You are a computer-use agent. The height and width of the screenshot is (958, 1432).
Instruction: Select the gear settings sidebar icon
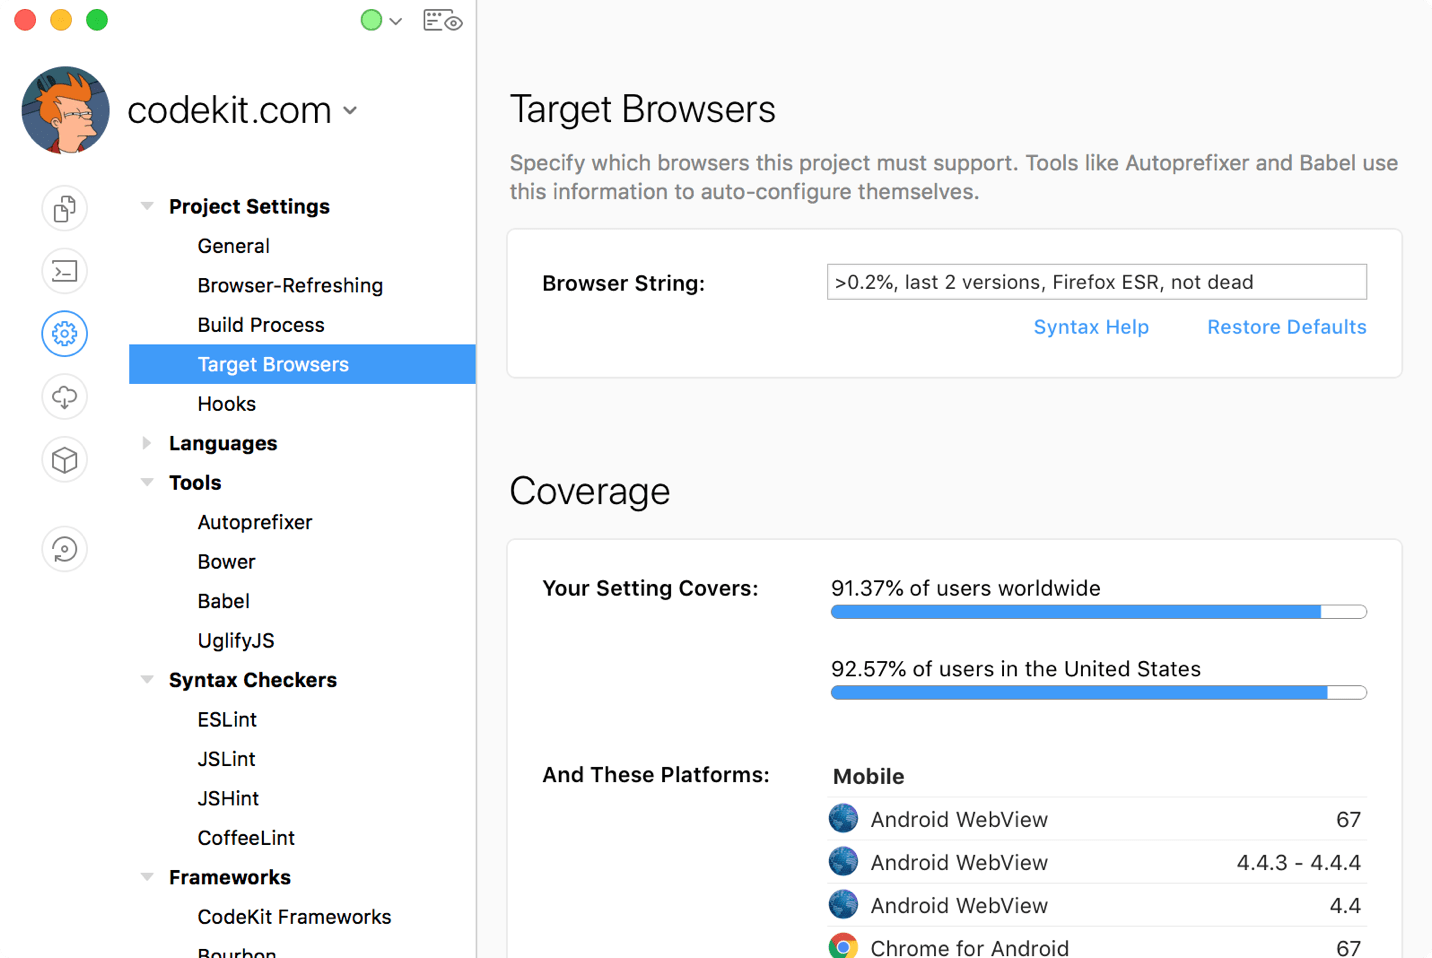(65, 334)
